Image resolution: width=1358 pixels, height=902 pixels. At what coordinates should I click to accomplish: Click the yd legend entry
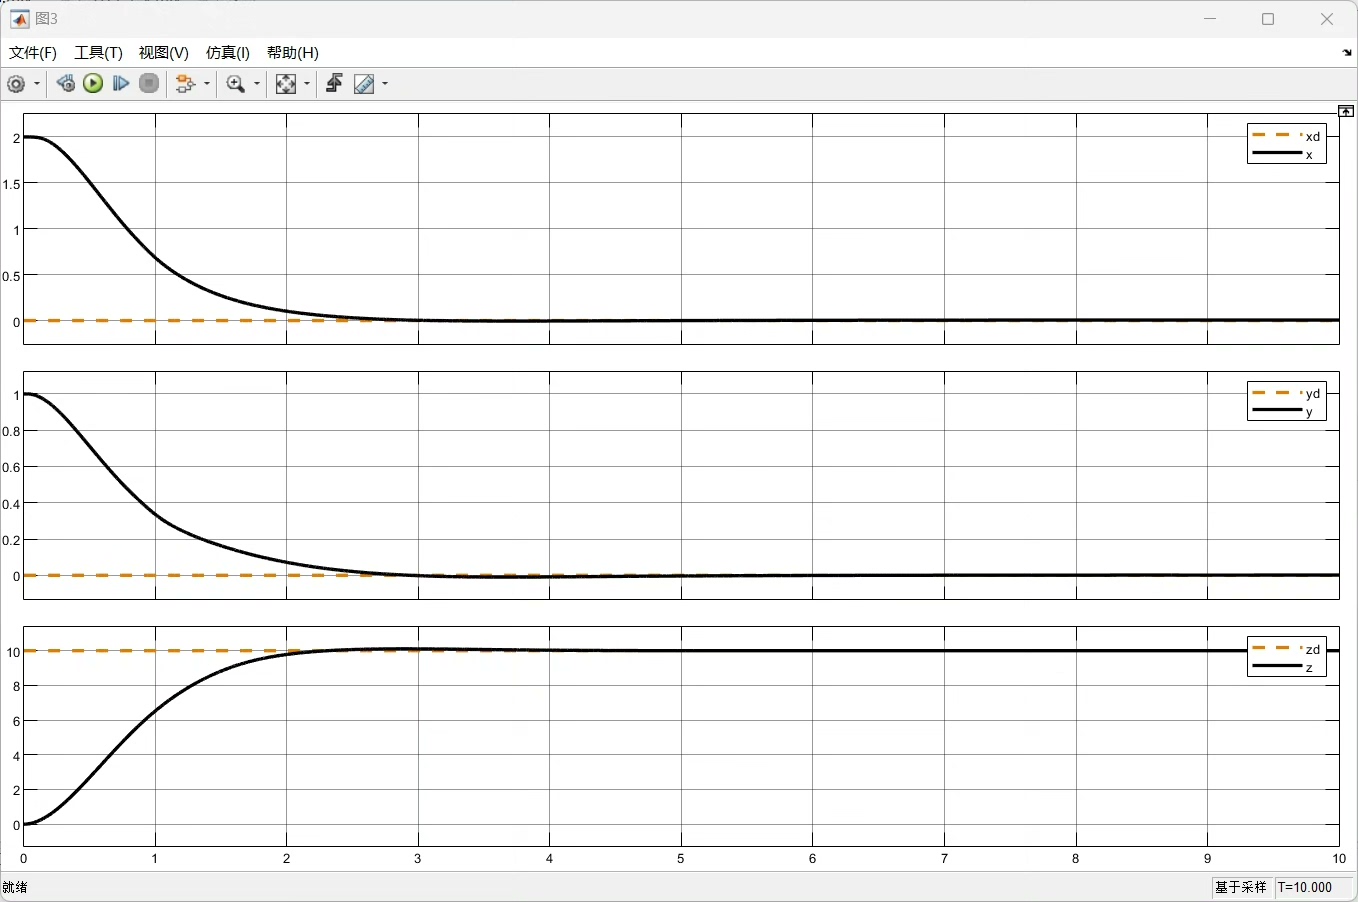pyautogui.click(x=1287, y=393)
